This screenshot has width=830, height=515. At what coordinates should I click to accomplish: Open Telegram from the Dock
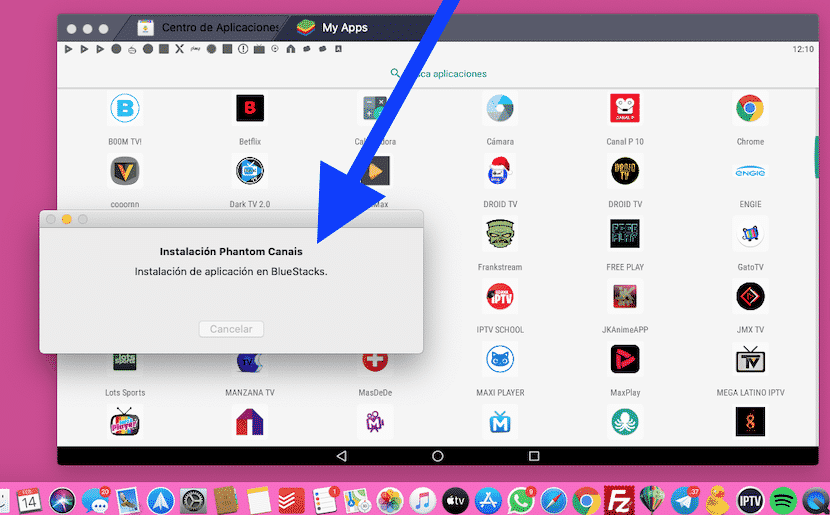click(684, 501)
